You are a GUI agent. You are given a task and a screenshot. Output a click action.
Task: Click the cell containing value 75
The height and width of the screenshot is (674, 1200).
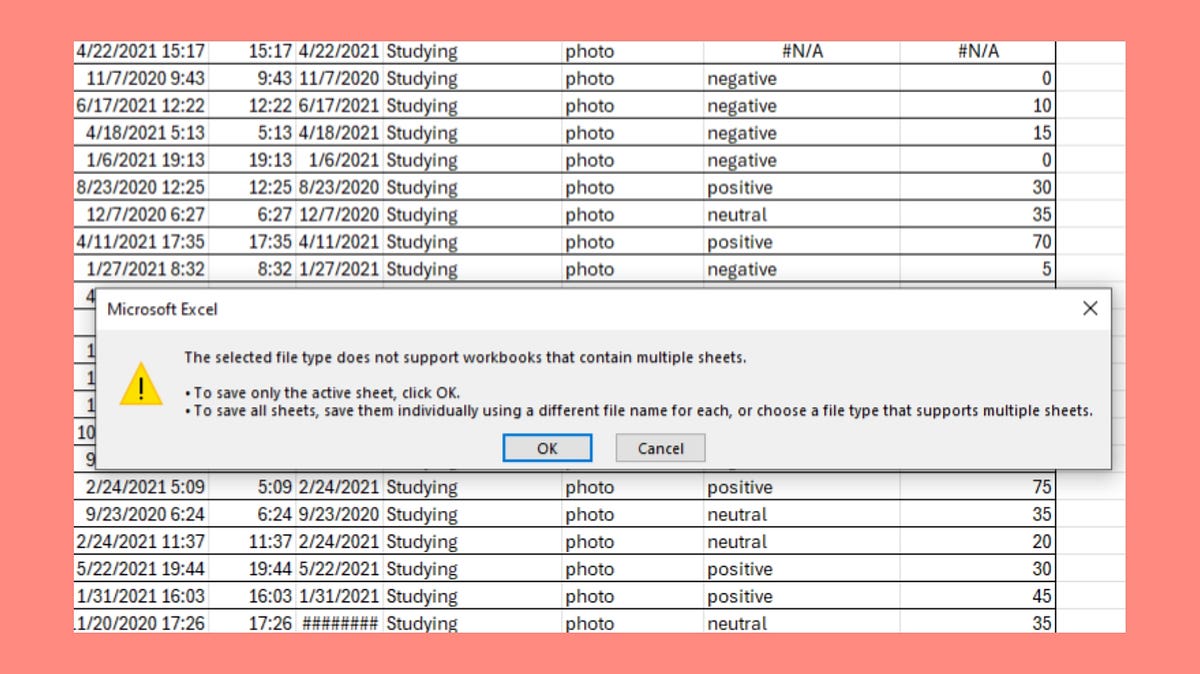pyautogui.click(x=1040, y=487)
